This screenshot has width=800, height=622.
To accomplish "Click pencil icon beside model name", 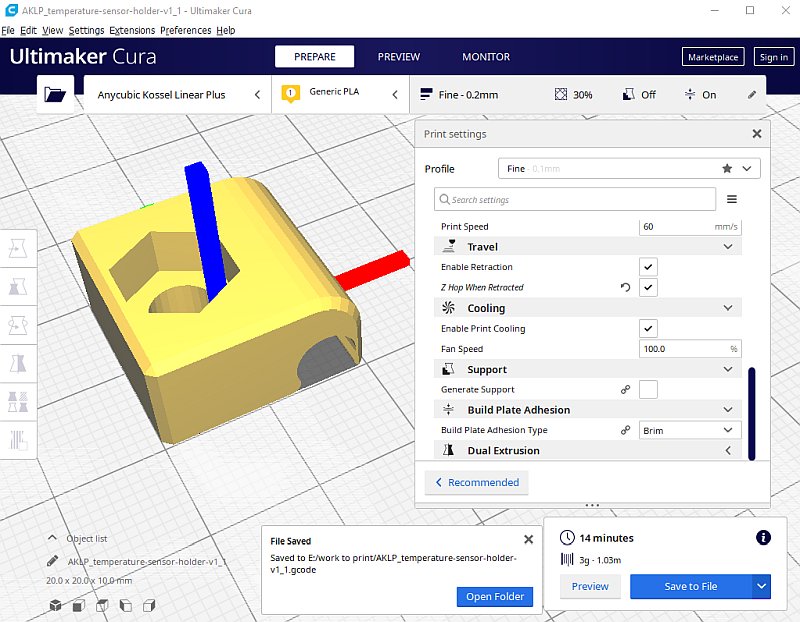I will click(x=52, y=561).
